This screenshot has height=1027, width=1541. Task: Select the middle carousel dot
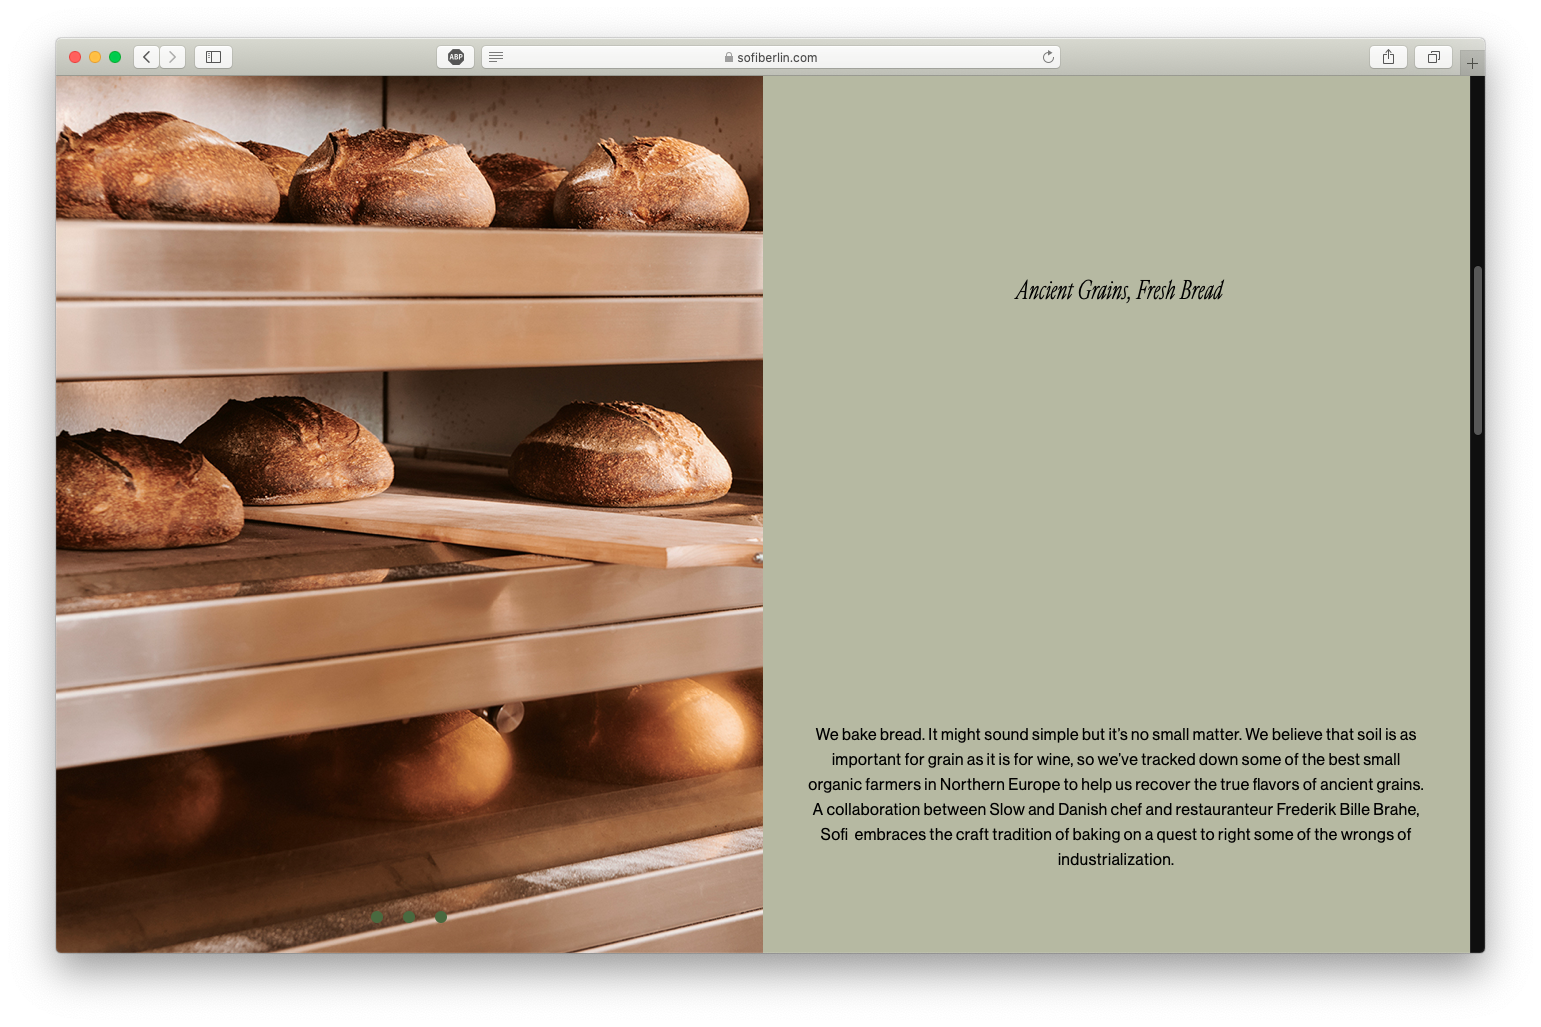[x=409, y=917]
